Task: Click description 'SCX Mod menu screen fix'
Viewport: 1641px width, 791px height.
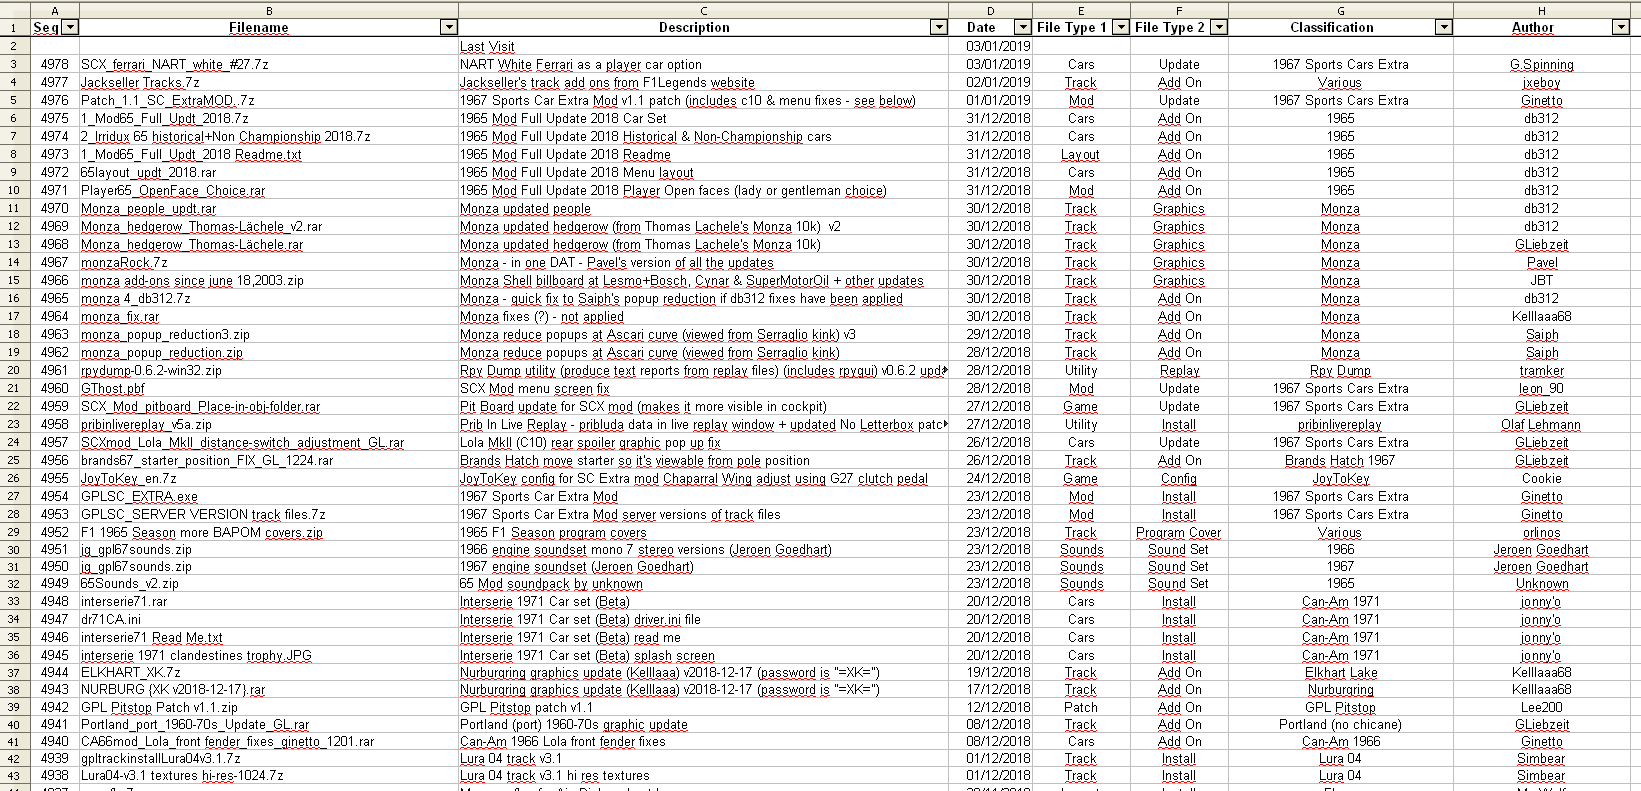Action: click(534, 388)
